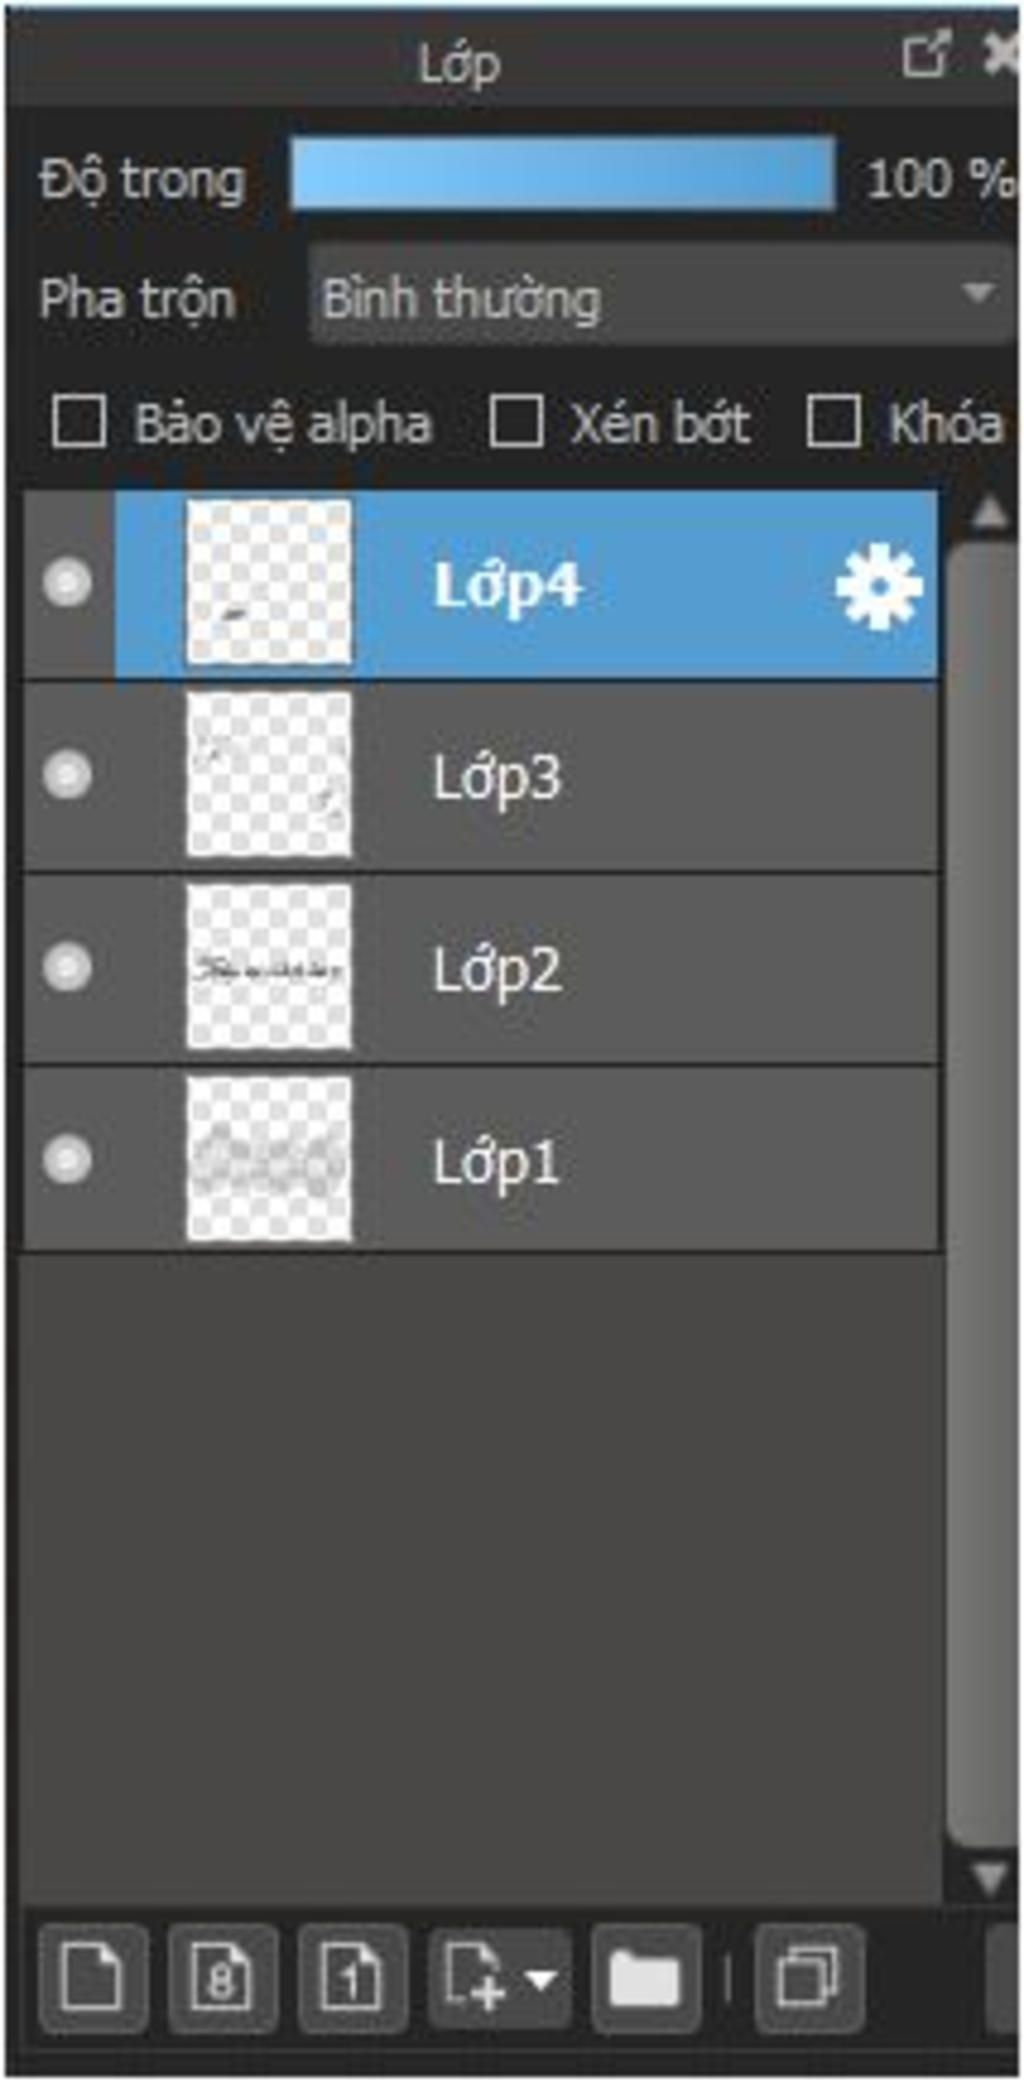Click the layer list scroll down arrow

tap(989, 1876)
